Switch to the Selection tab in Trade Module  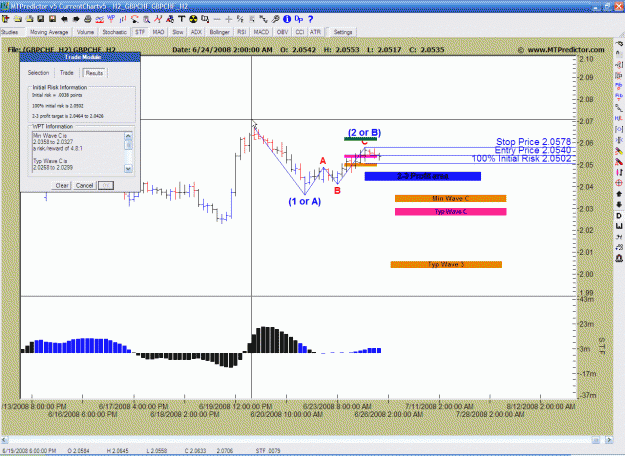click(x=38, y=73)
